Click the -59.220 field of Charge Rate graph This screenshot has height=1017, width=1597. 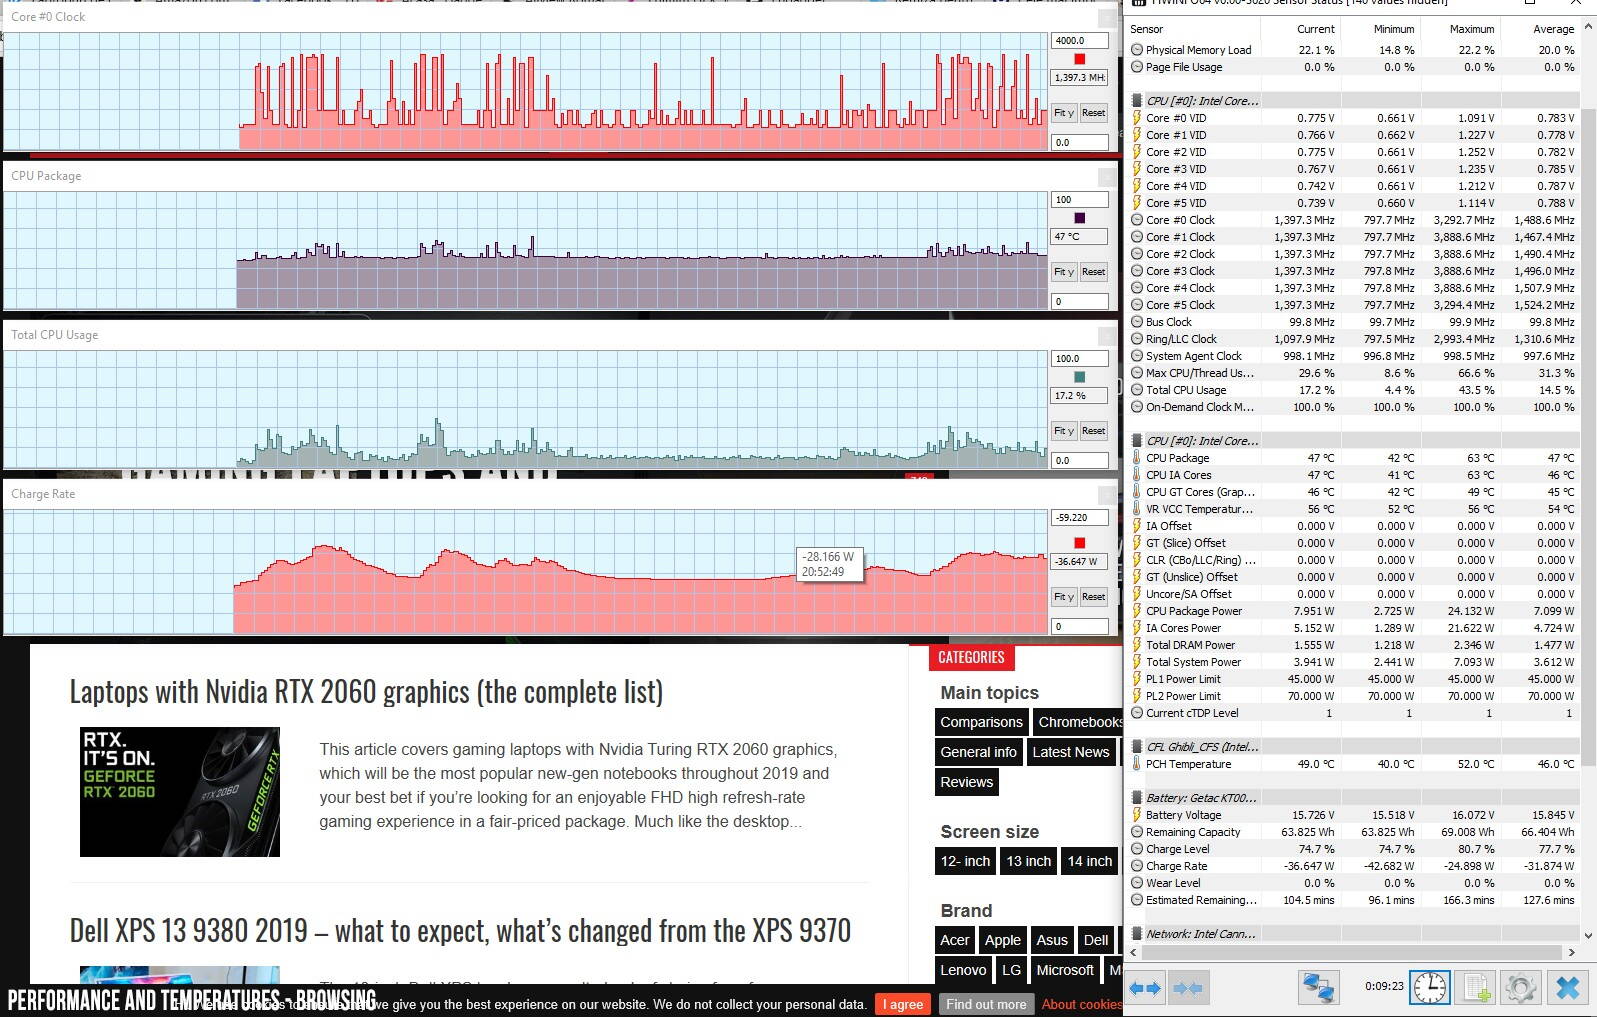[1079, 518]
